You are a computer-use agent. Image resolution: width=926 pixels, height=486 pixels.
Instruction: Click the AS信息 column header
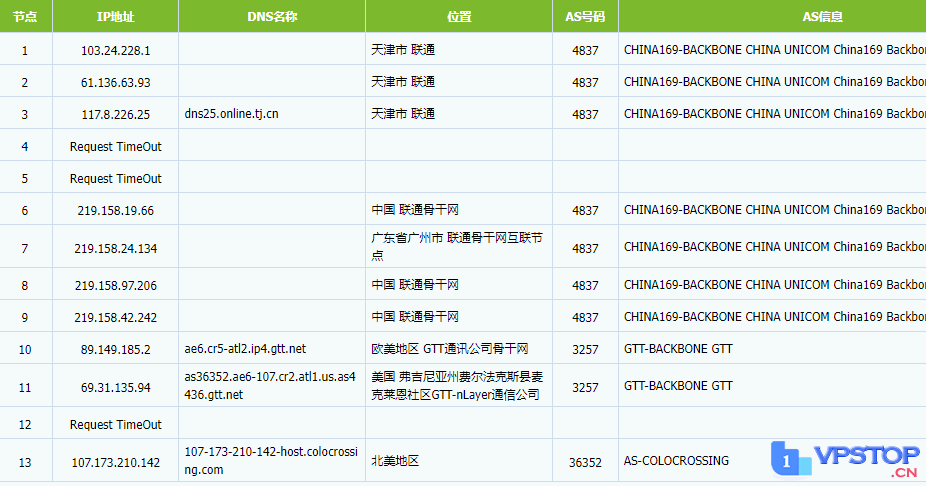tap(822, 17)
